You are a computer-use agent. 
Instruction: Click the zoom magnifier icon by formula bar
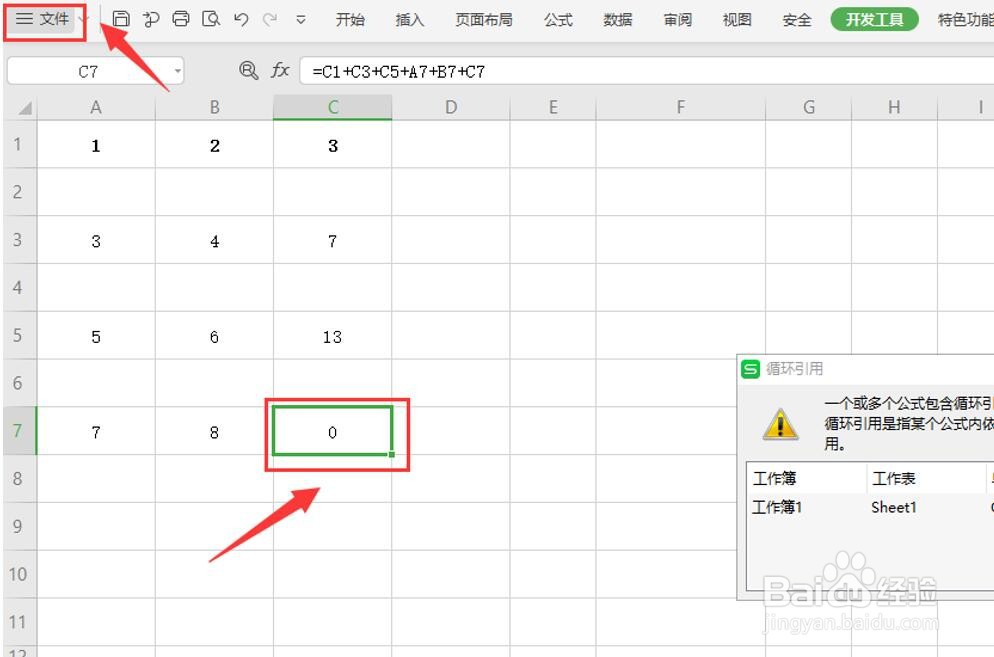pyautogui.click(x=248, y=70)
